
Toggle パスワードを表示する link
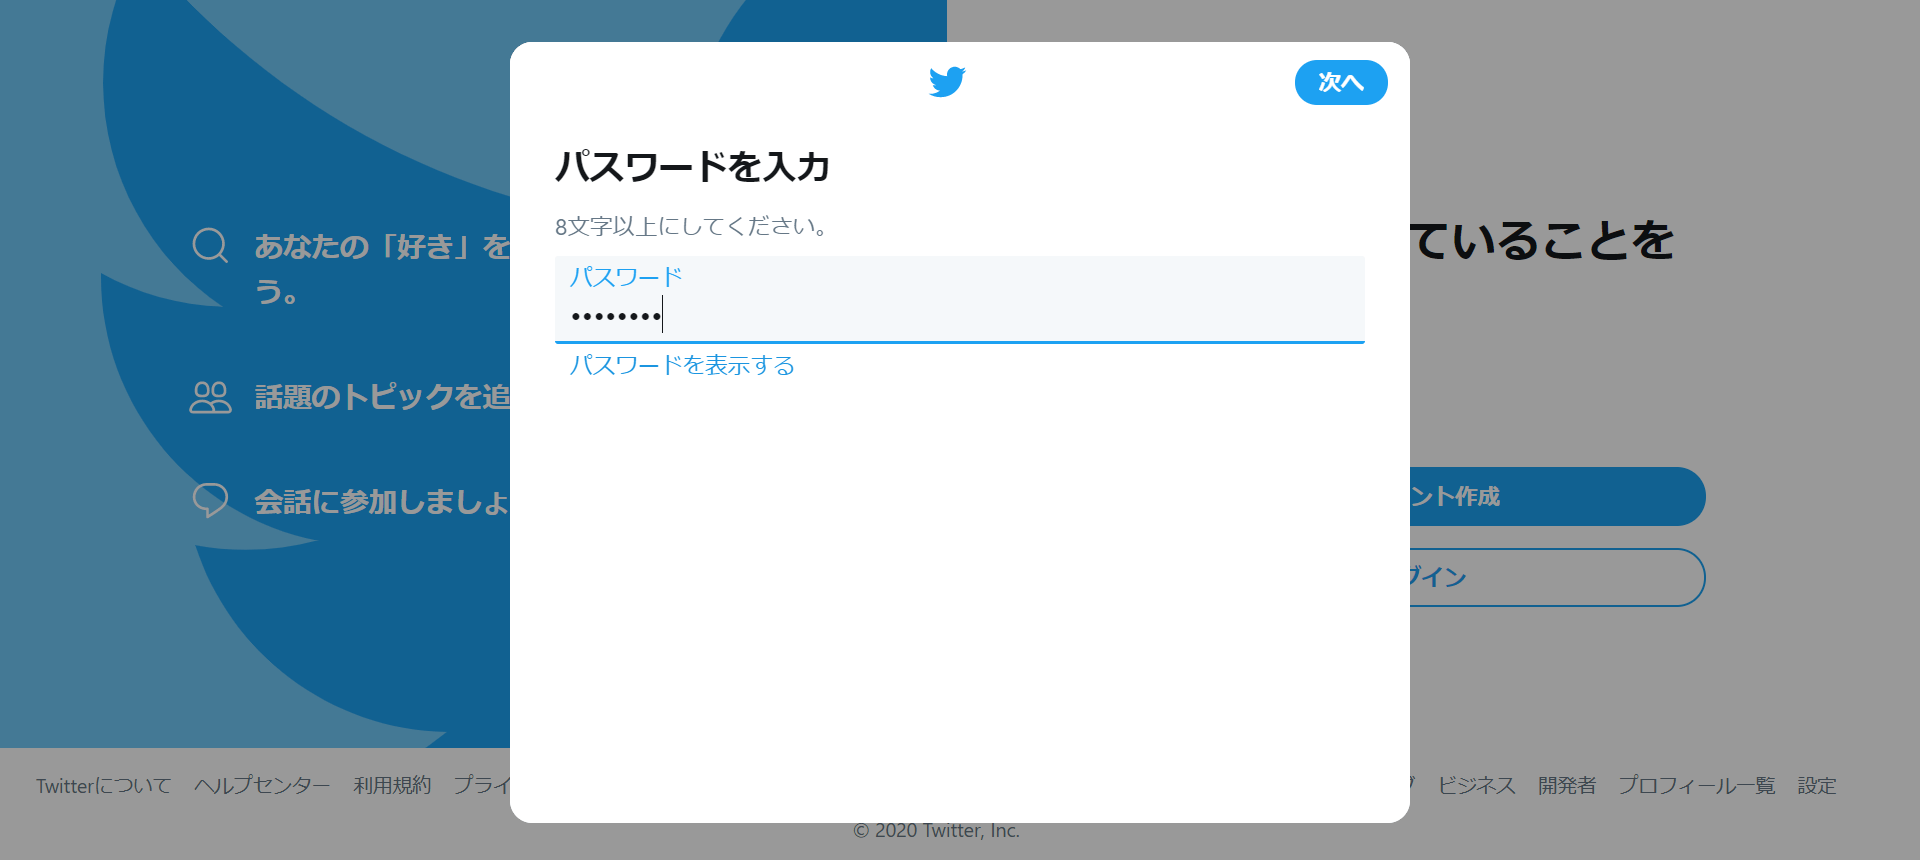coord(682,366)
